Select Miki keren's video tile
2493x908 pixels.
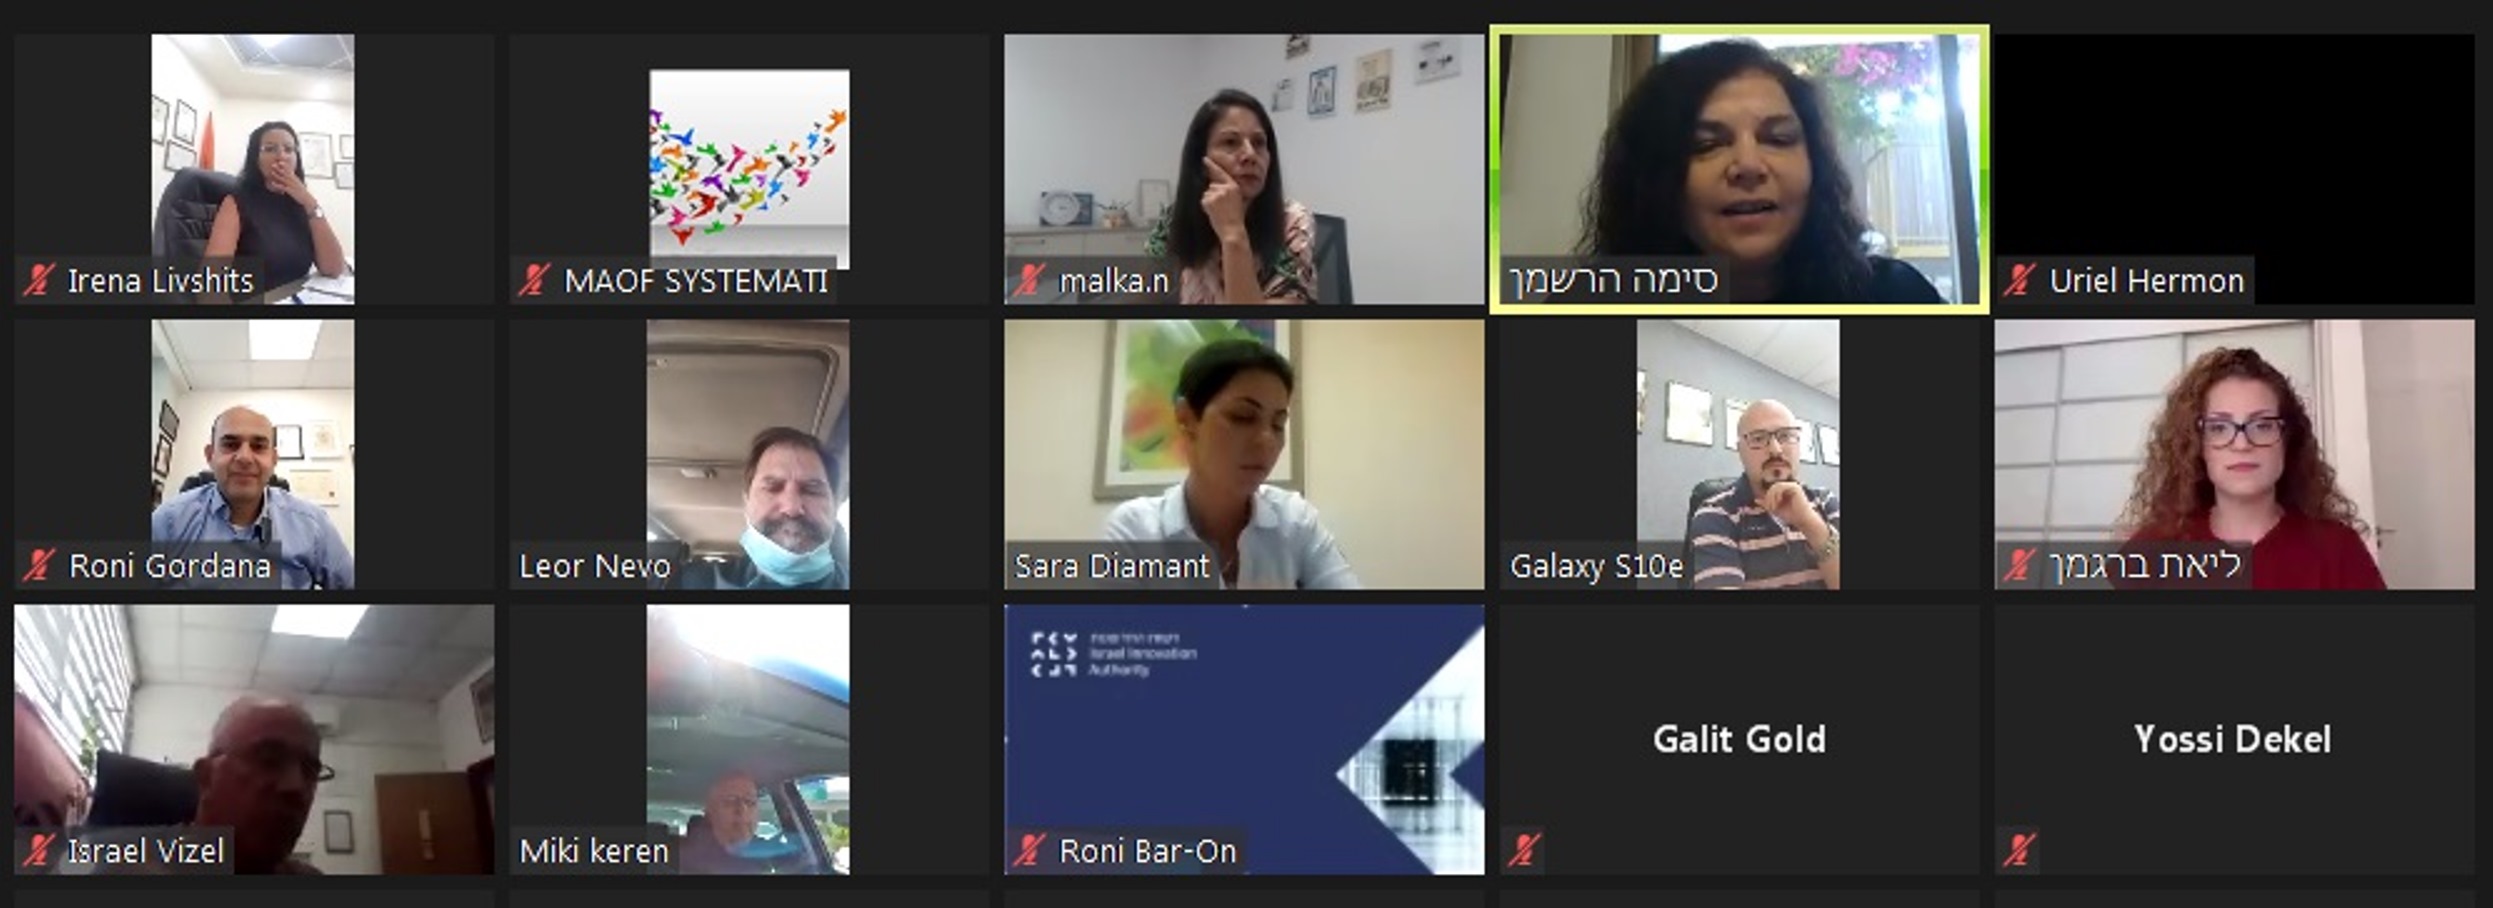749,739
